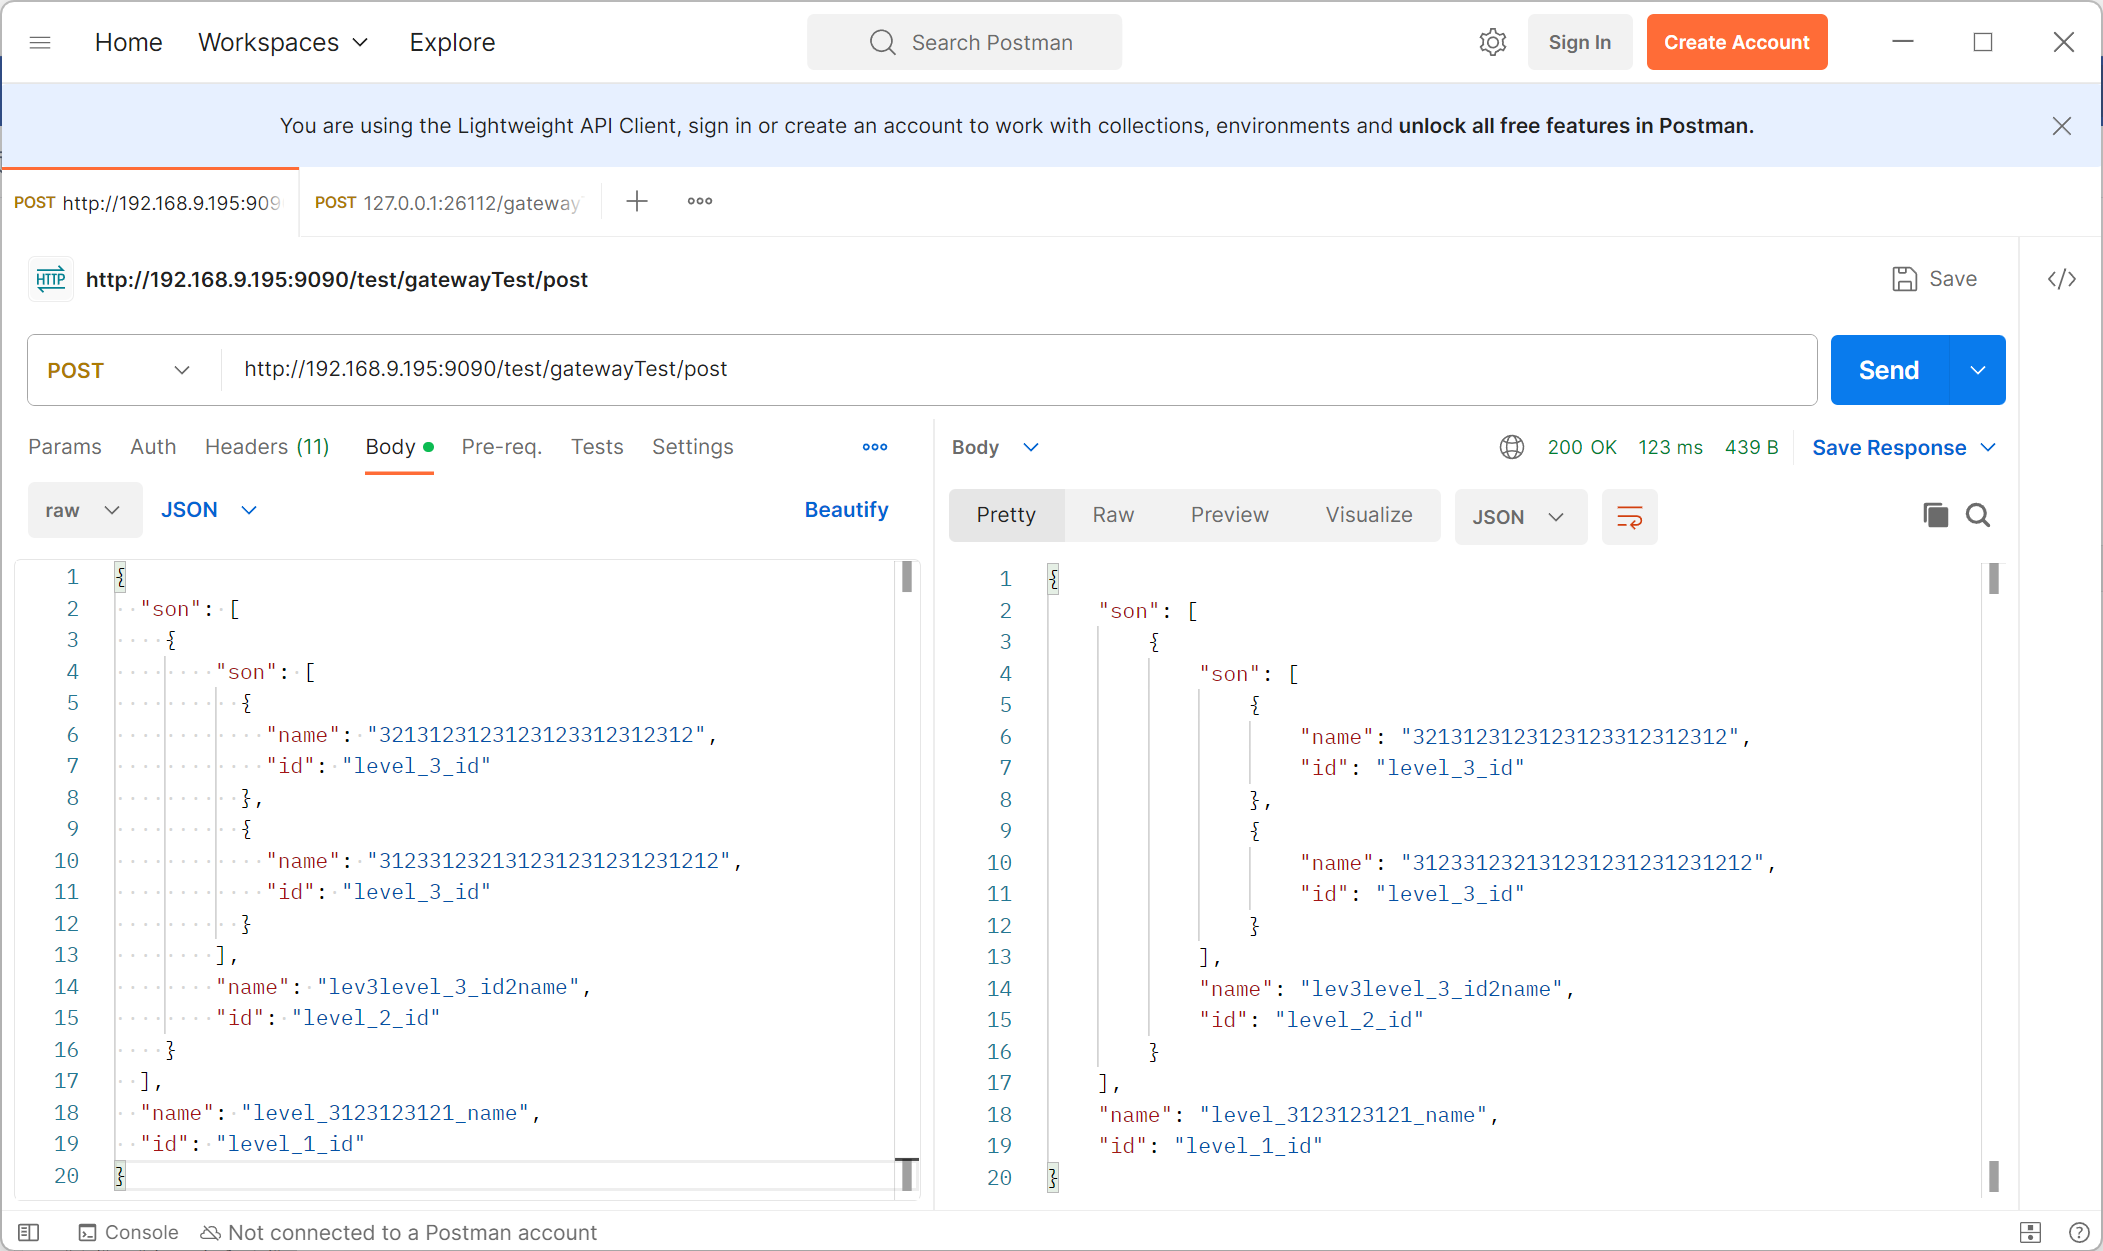Viewport: 2103px width, 1251px height.
Task: Click inside the request URL field
Action: point(1000,369)
